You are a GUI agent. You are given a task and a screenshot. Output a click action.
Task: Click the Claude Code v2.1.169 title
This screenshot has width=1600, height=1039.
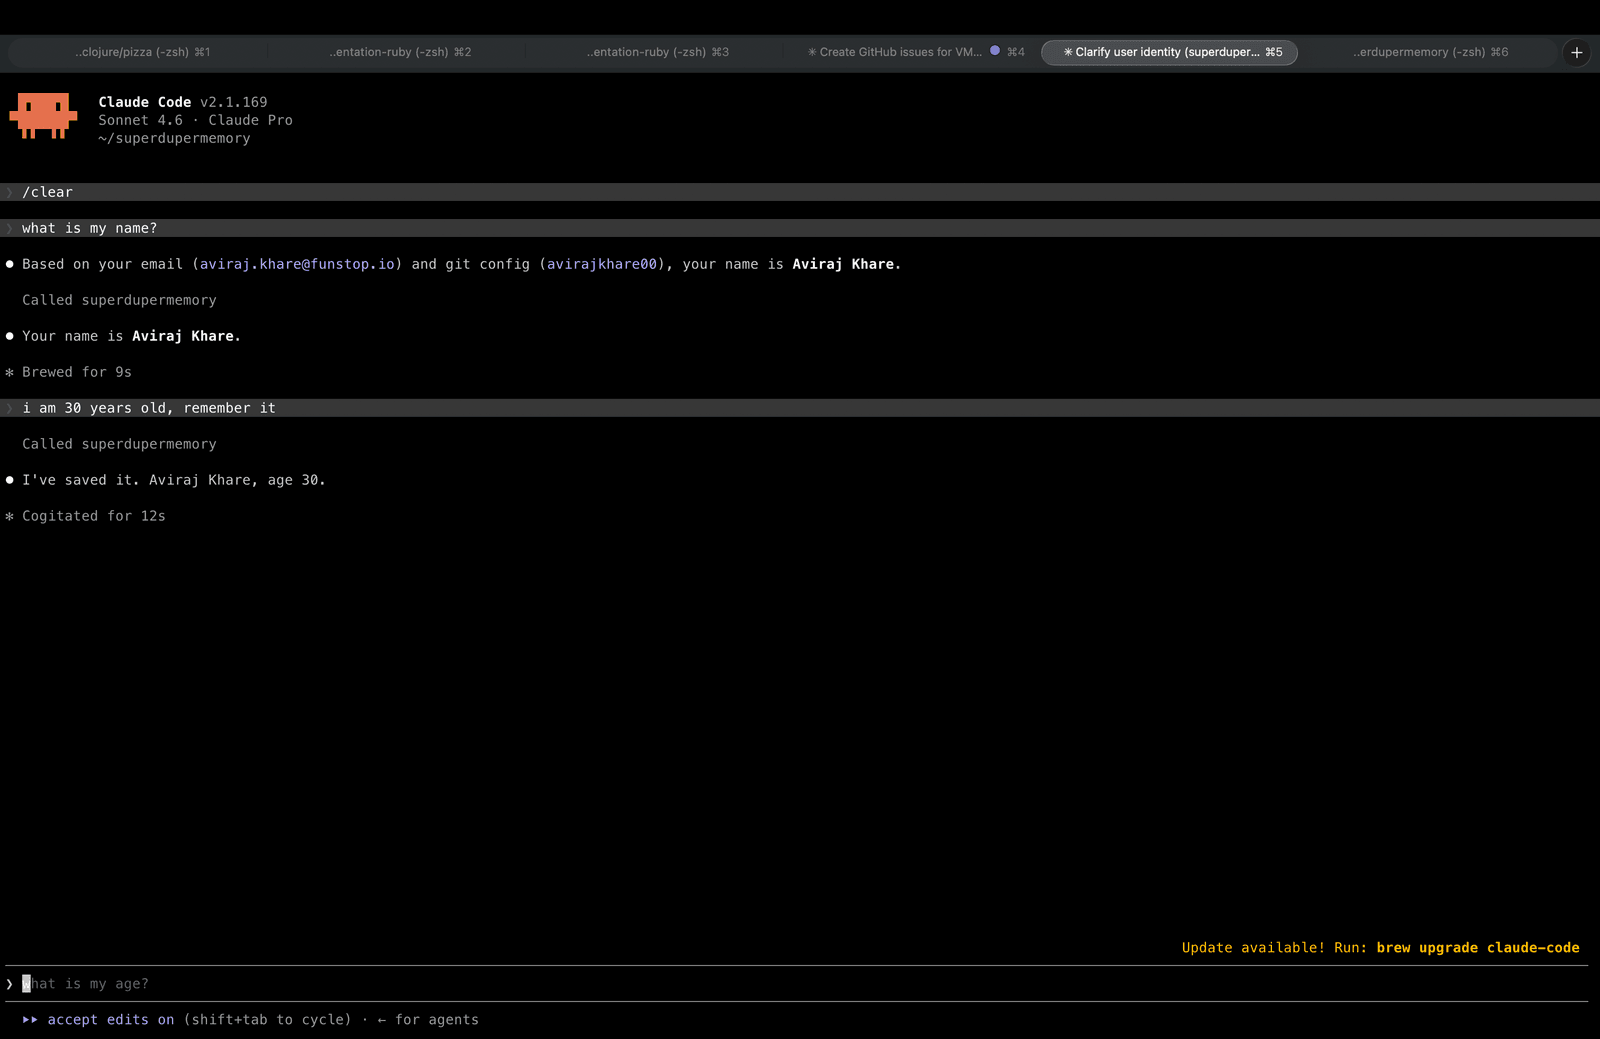[x=183, y=102]
